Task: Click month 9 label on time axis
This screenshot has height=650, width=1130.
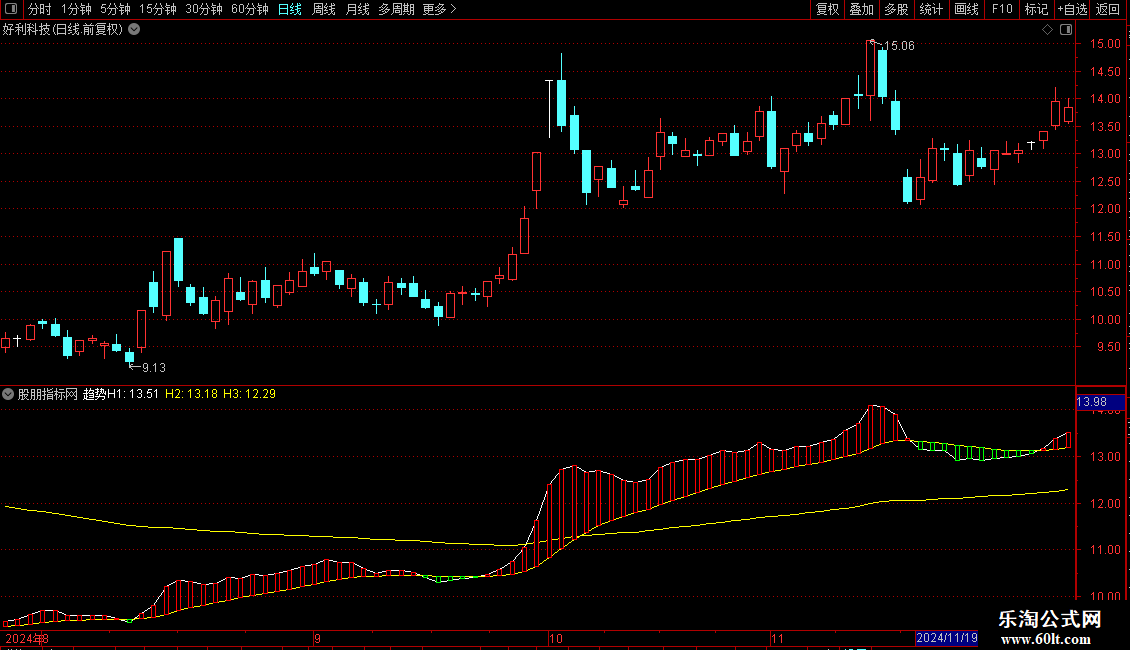Action: pos(317,638)
